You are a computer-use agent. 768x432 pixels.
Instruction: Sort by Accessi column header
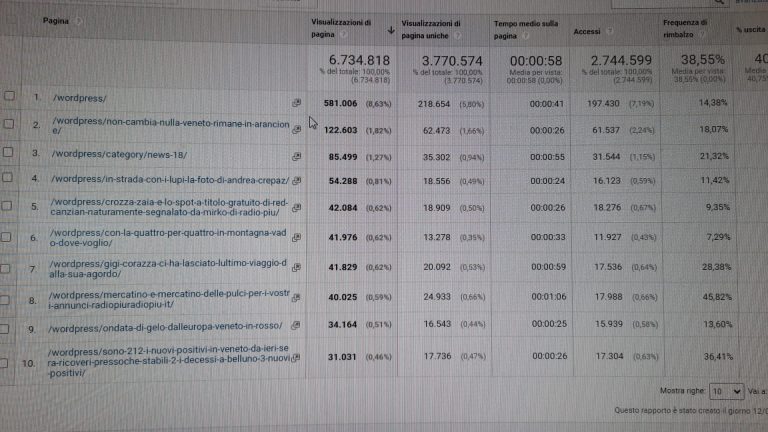[x=587, y=31]
